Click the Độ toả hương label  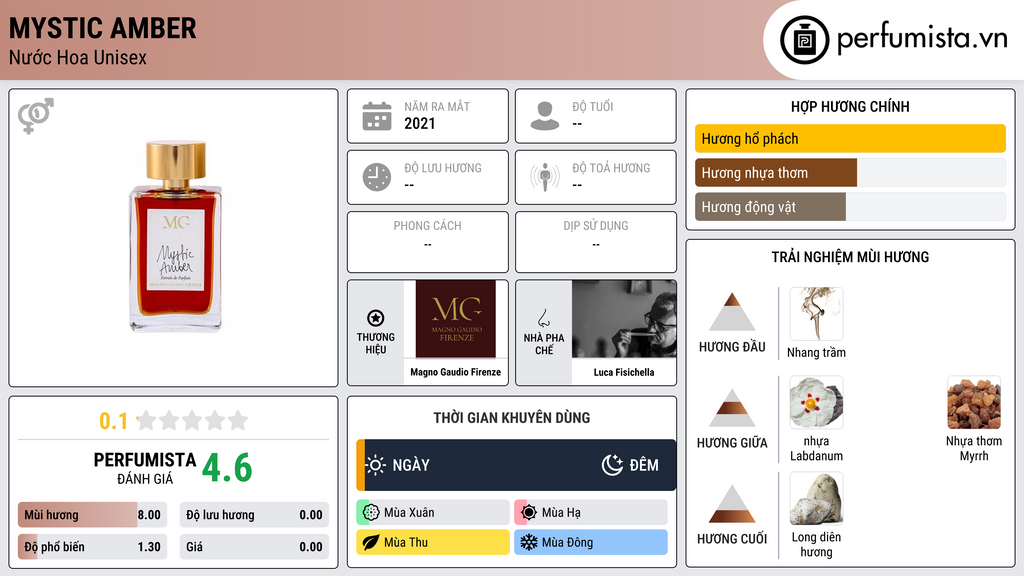tap(611, 168)
